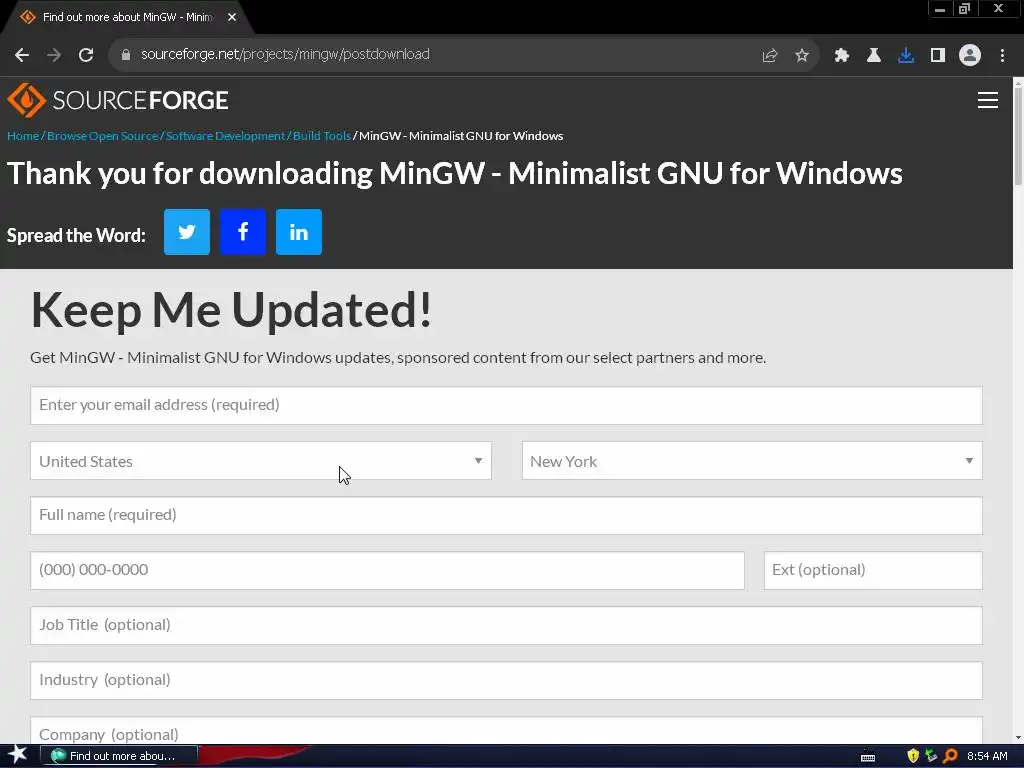Viewport: 1024px width, 768px height.
Task: Click the Full name field
Action: pyautogui.click(x=506, y=515)
